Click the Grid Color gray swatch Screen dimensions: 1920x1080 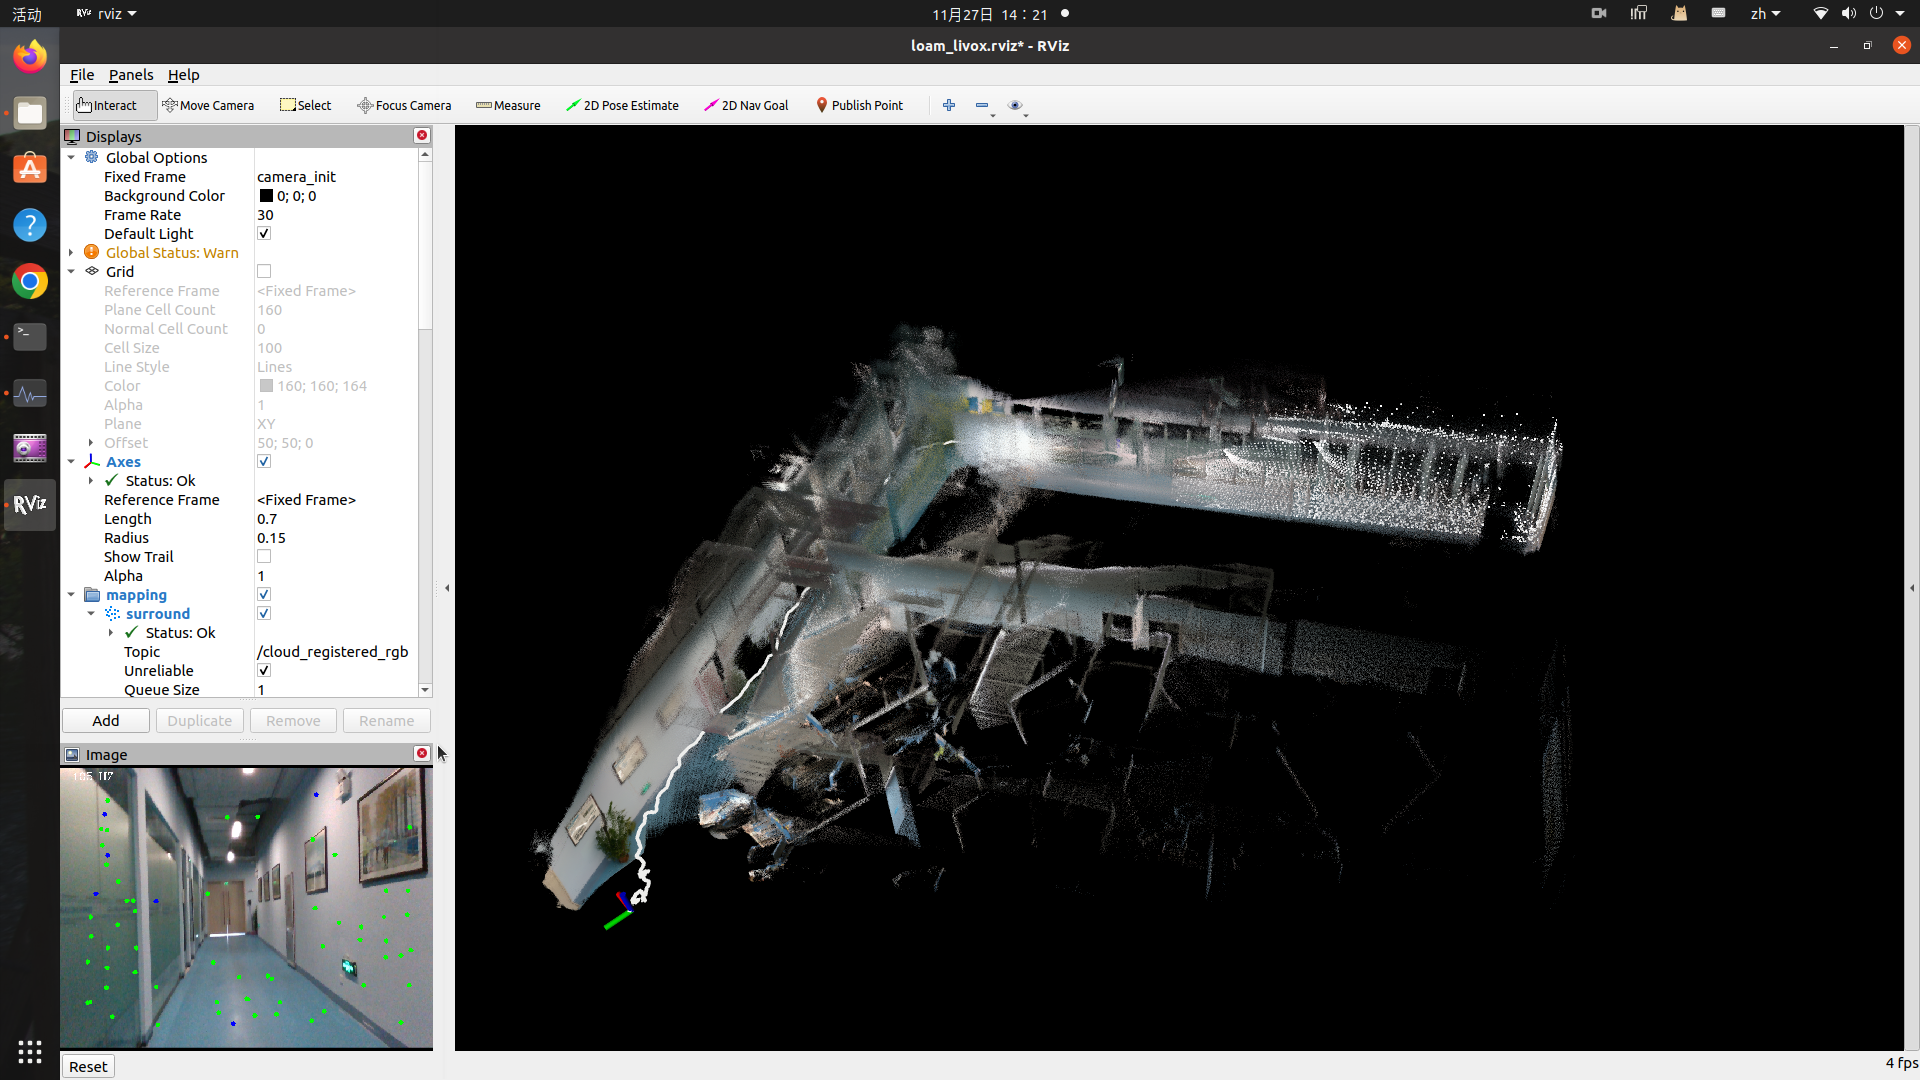coord(266,385)
